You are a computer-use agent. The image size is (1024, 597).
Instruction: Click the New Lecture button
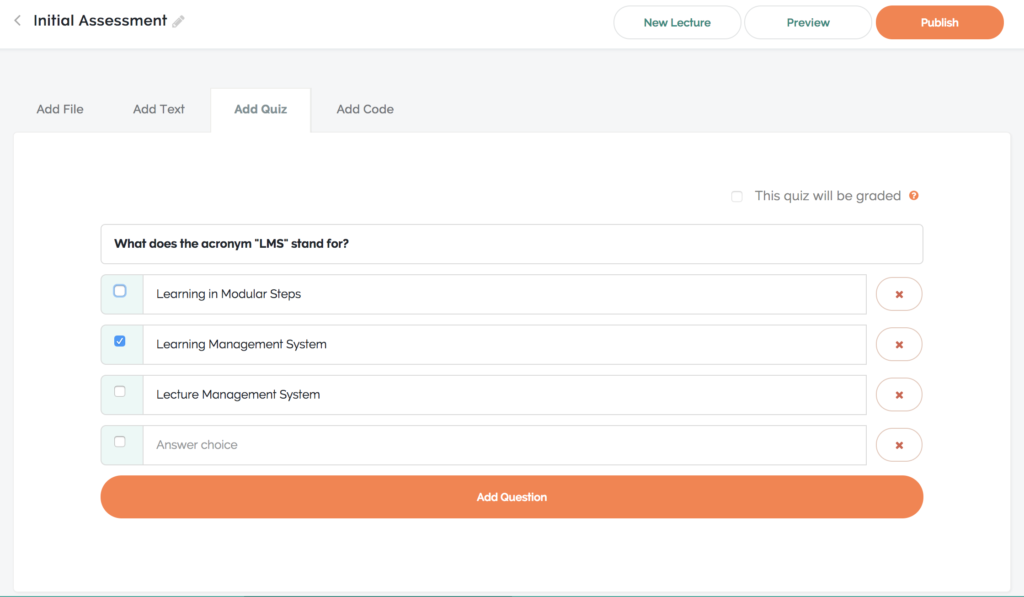click(x=677, y=22)
